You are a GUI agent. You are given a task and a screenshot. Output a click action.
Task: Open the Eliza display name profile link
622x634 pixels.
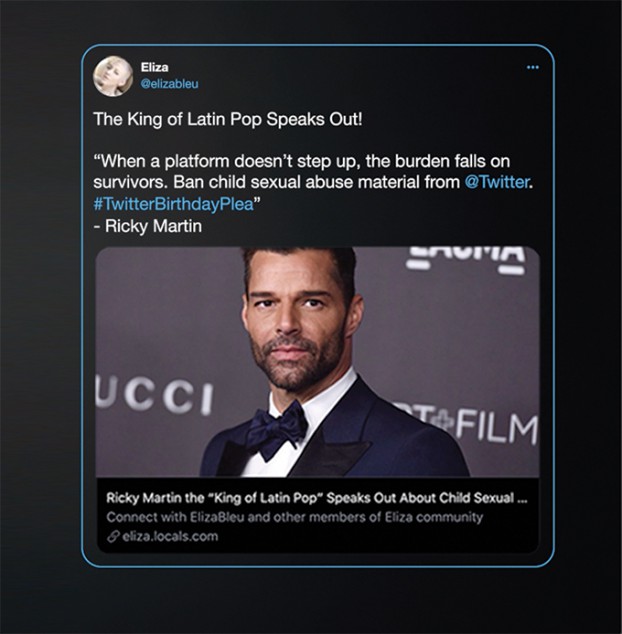tap(154, 67)
